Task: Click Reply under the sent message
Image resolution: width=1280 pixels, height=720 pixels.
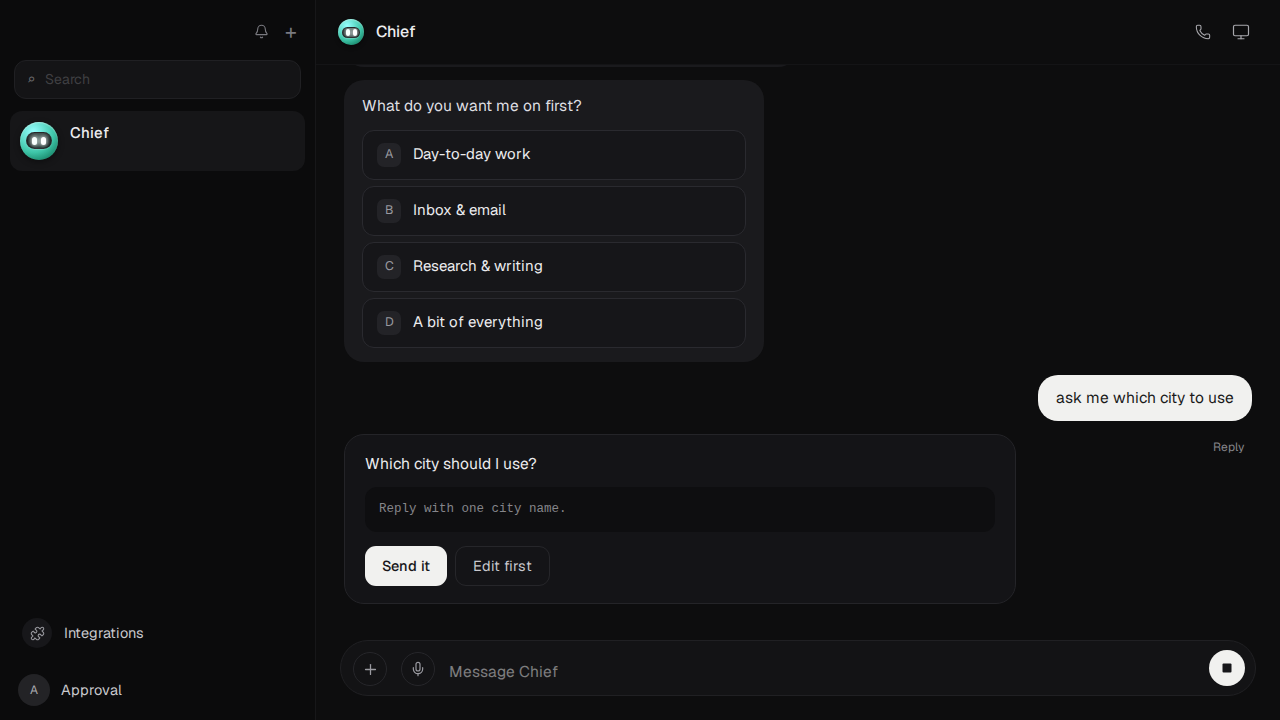Action: 1228,447
